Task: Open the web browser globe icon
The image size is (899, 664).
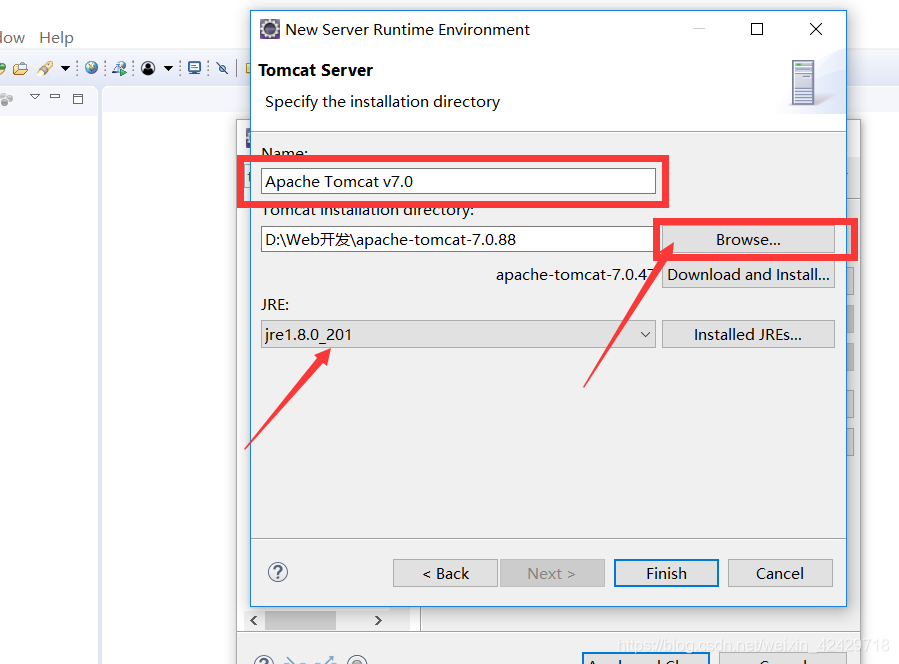Action: point(91,68)
